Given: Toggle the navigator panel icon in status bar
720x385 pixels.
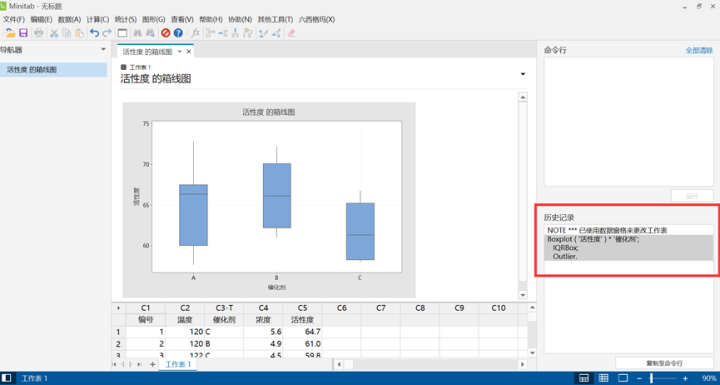Looking at the screenshot, I should point(7,378).
